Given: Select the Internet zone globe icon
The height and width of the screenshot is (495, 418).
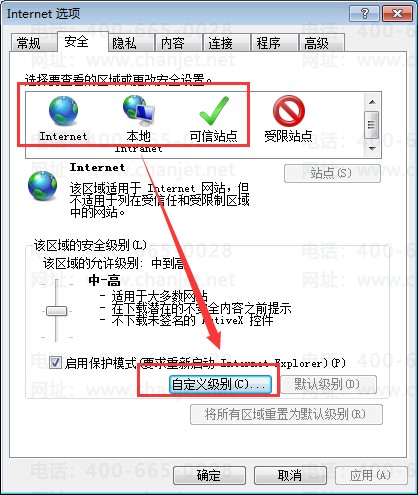Looking at the screenshot, I should [63, 111].
